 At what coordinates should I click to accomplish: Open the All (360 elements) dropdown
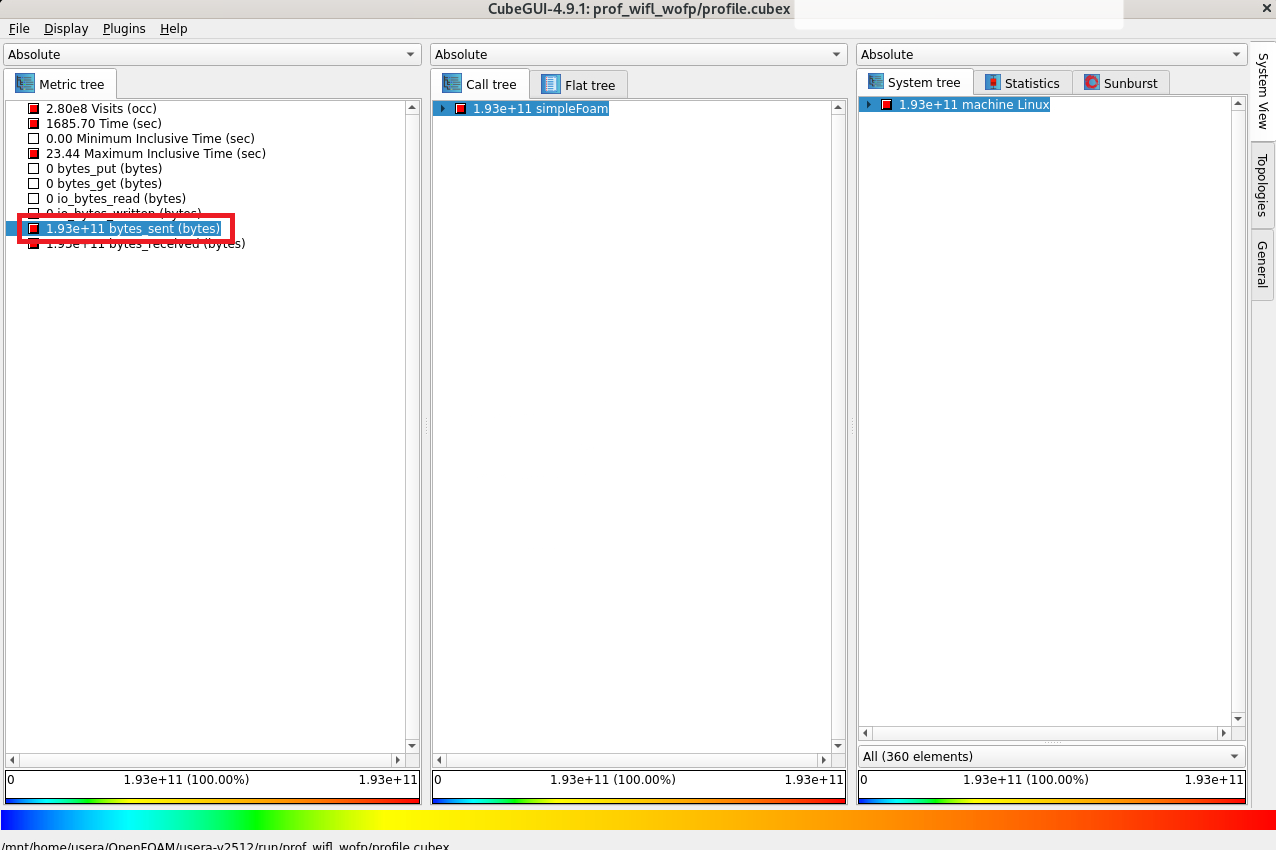point(1051,756)
